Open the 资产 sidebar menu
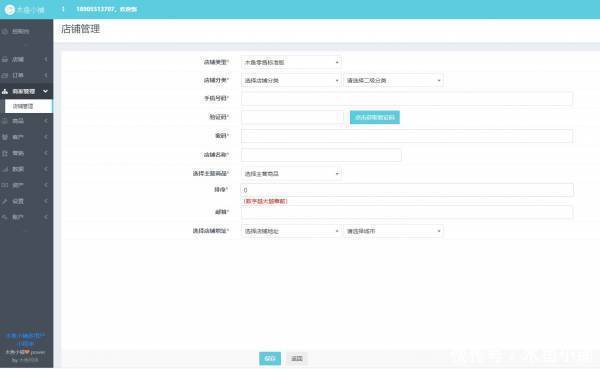This screenshot has width=600, height=369. click(x=18, y=185)
